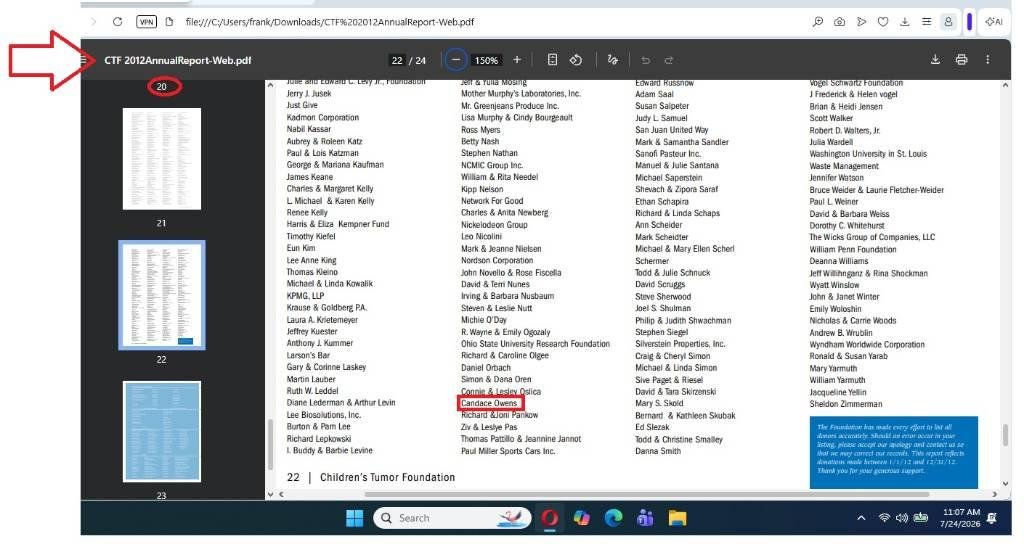Zoom out with the minus button
Viewport: 1024px width, 552px height.
tap(456, 60)
